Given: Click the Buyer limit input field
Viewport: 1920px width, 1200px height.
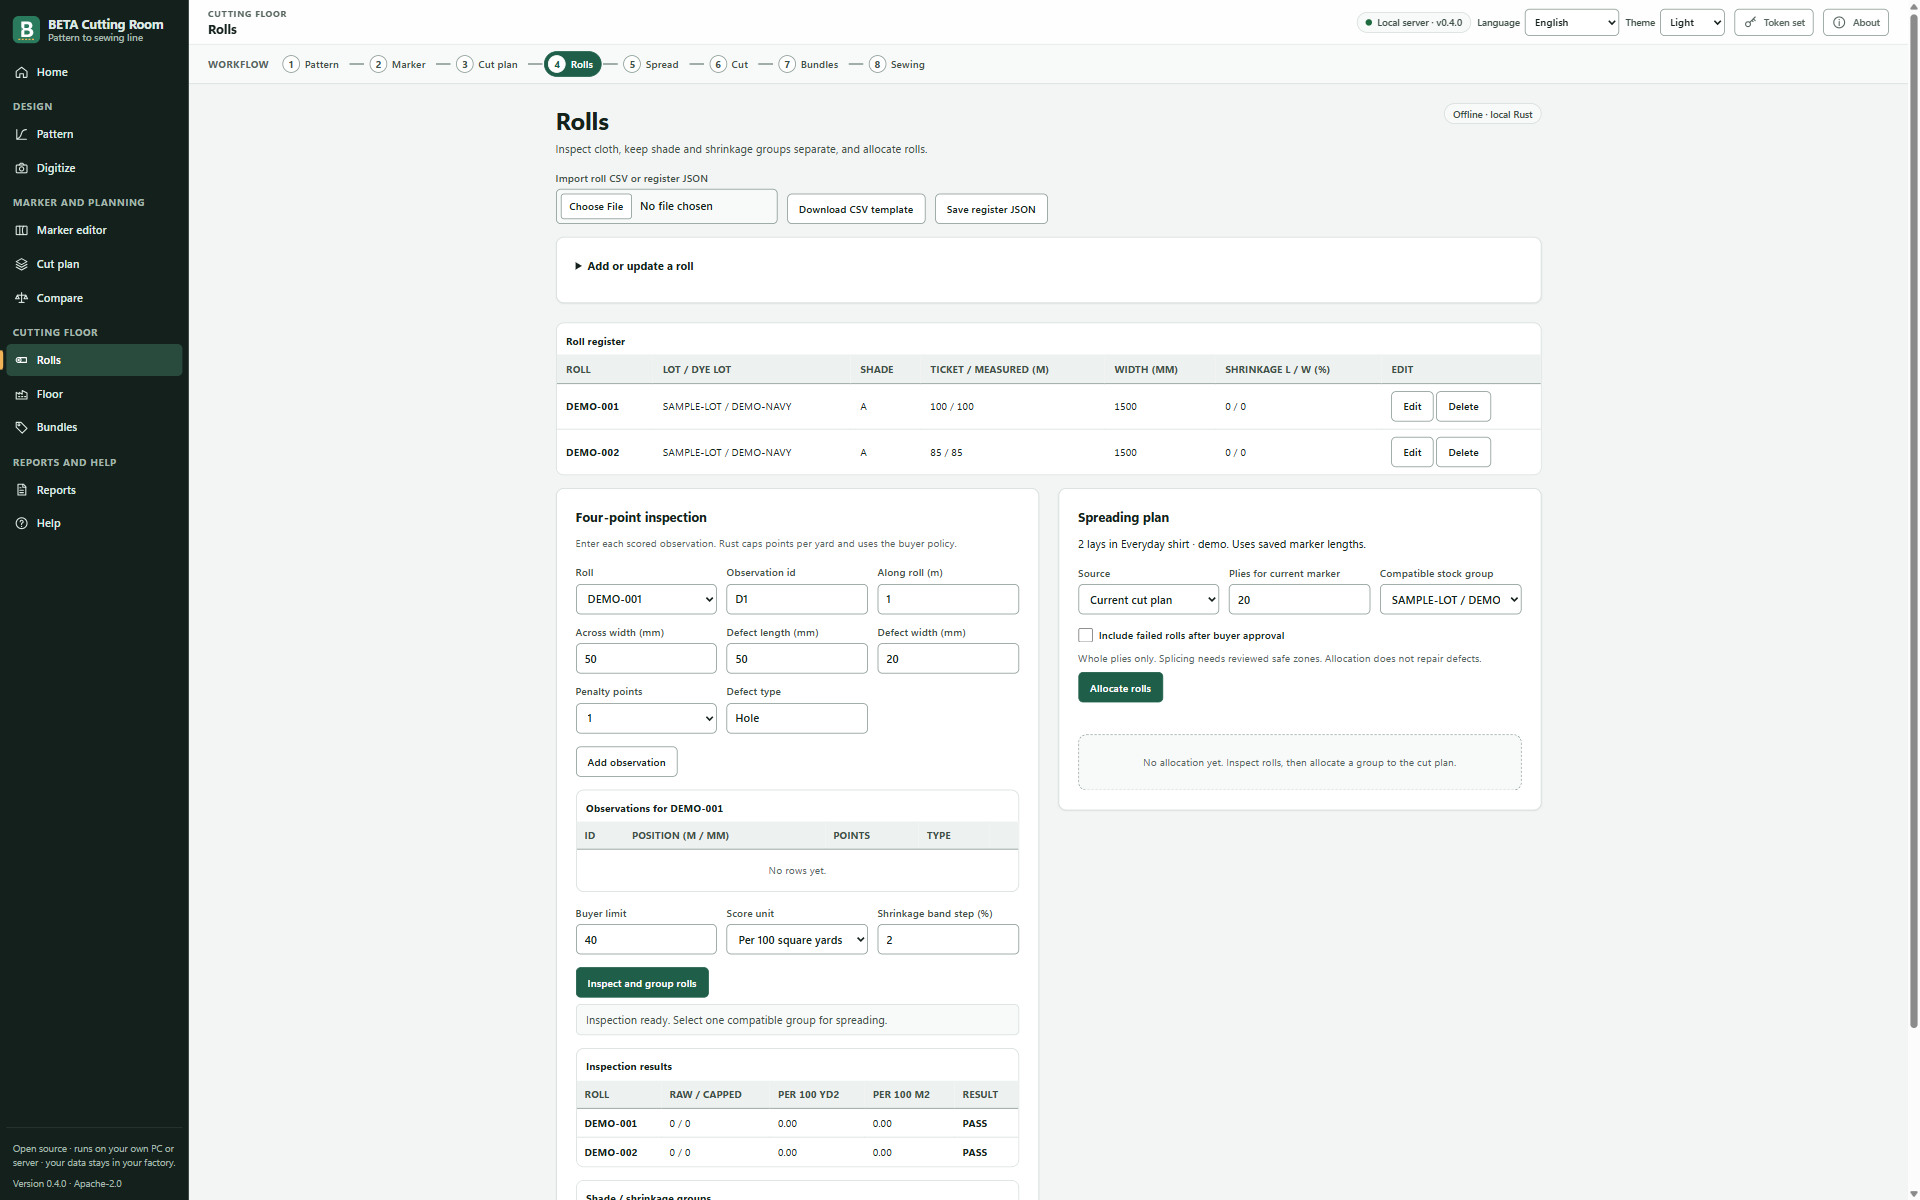Looking at the screenshot, I should coord(646,939).
